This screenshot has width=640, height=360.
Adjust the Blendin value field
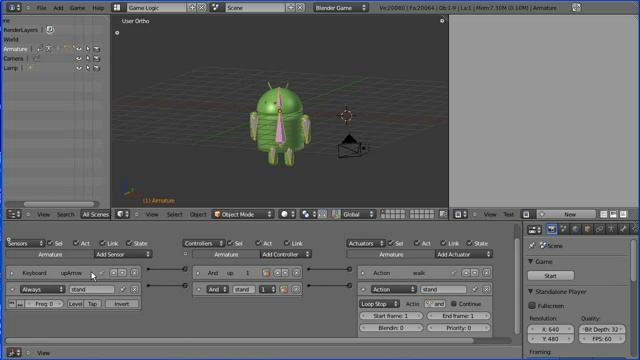pyautogui.click(x=391, y=328)
